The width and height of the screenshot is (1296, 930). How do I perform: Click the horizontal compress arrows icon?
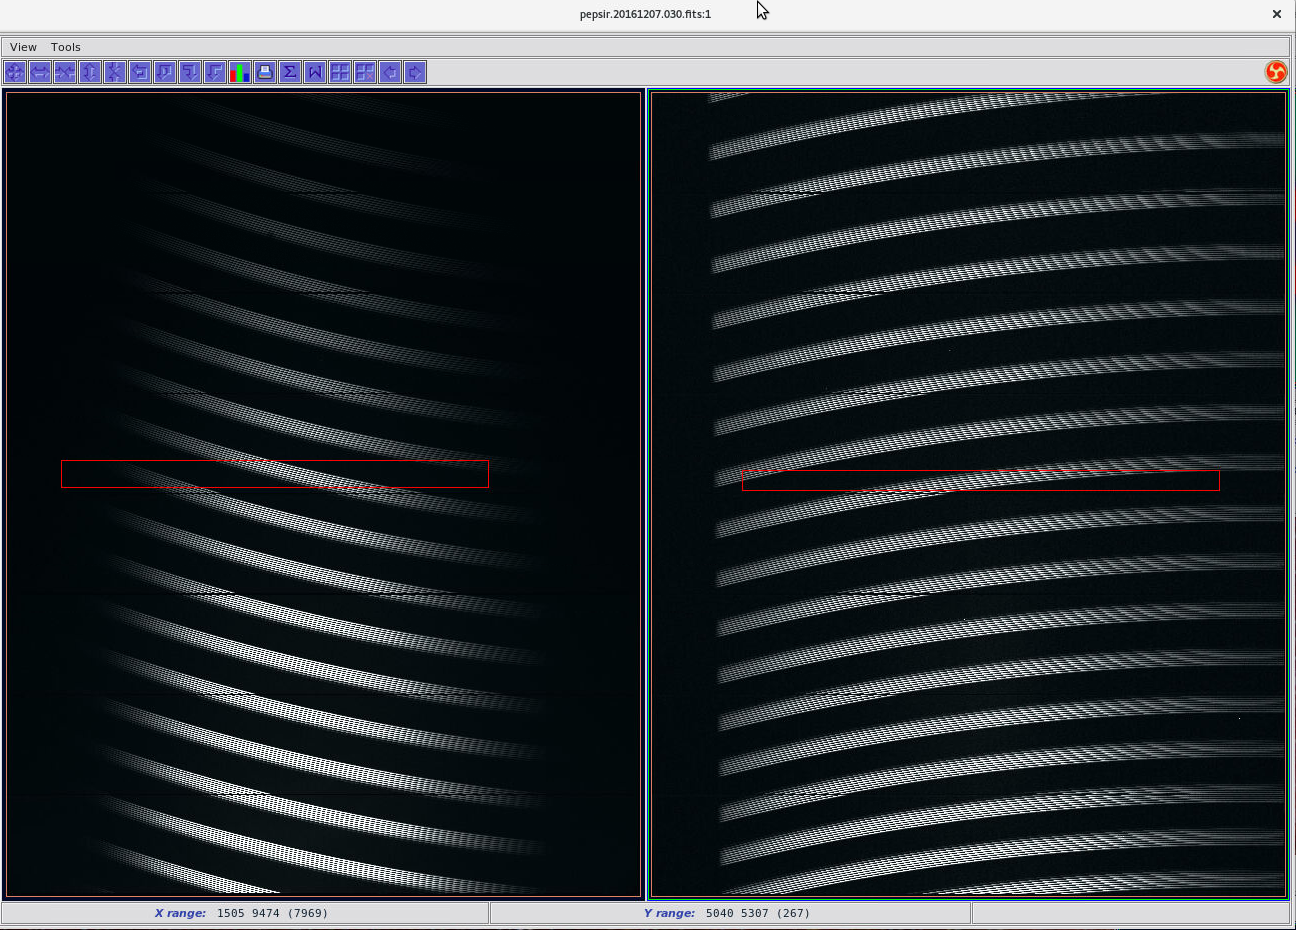click(x=65, y=72)
